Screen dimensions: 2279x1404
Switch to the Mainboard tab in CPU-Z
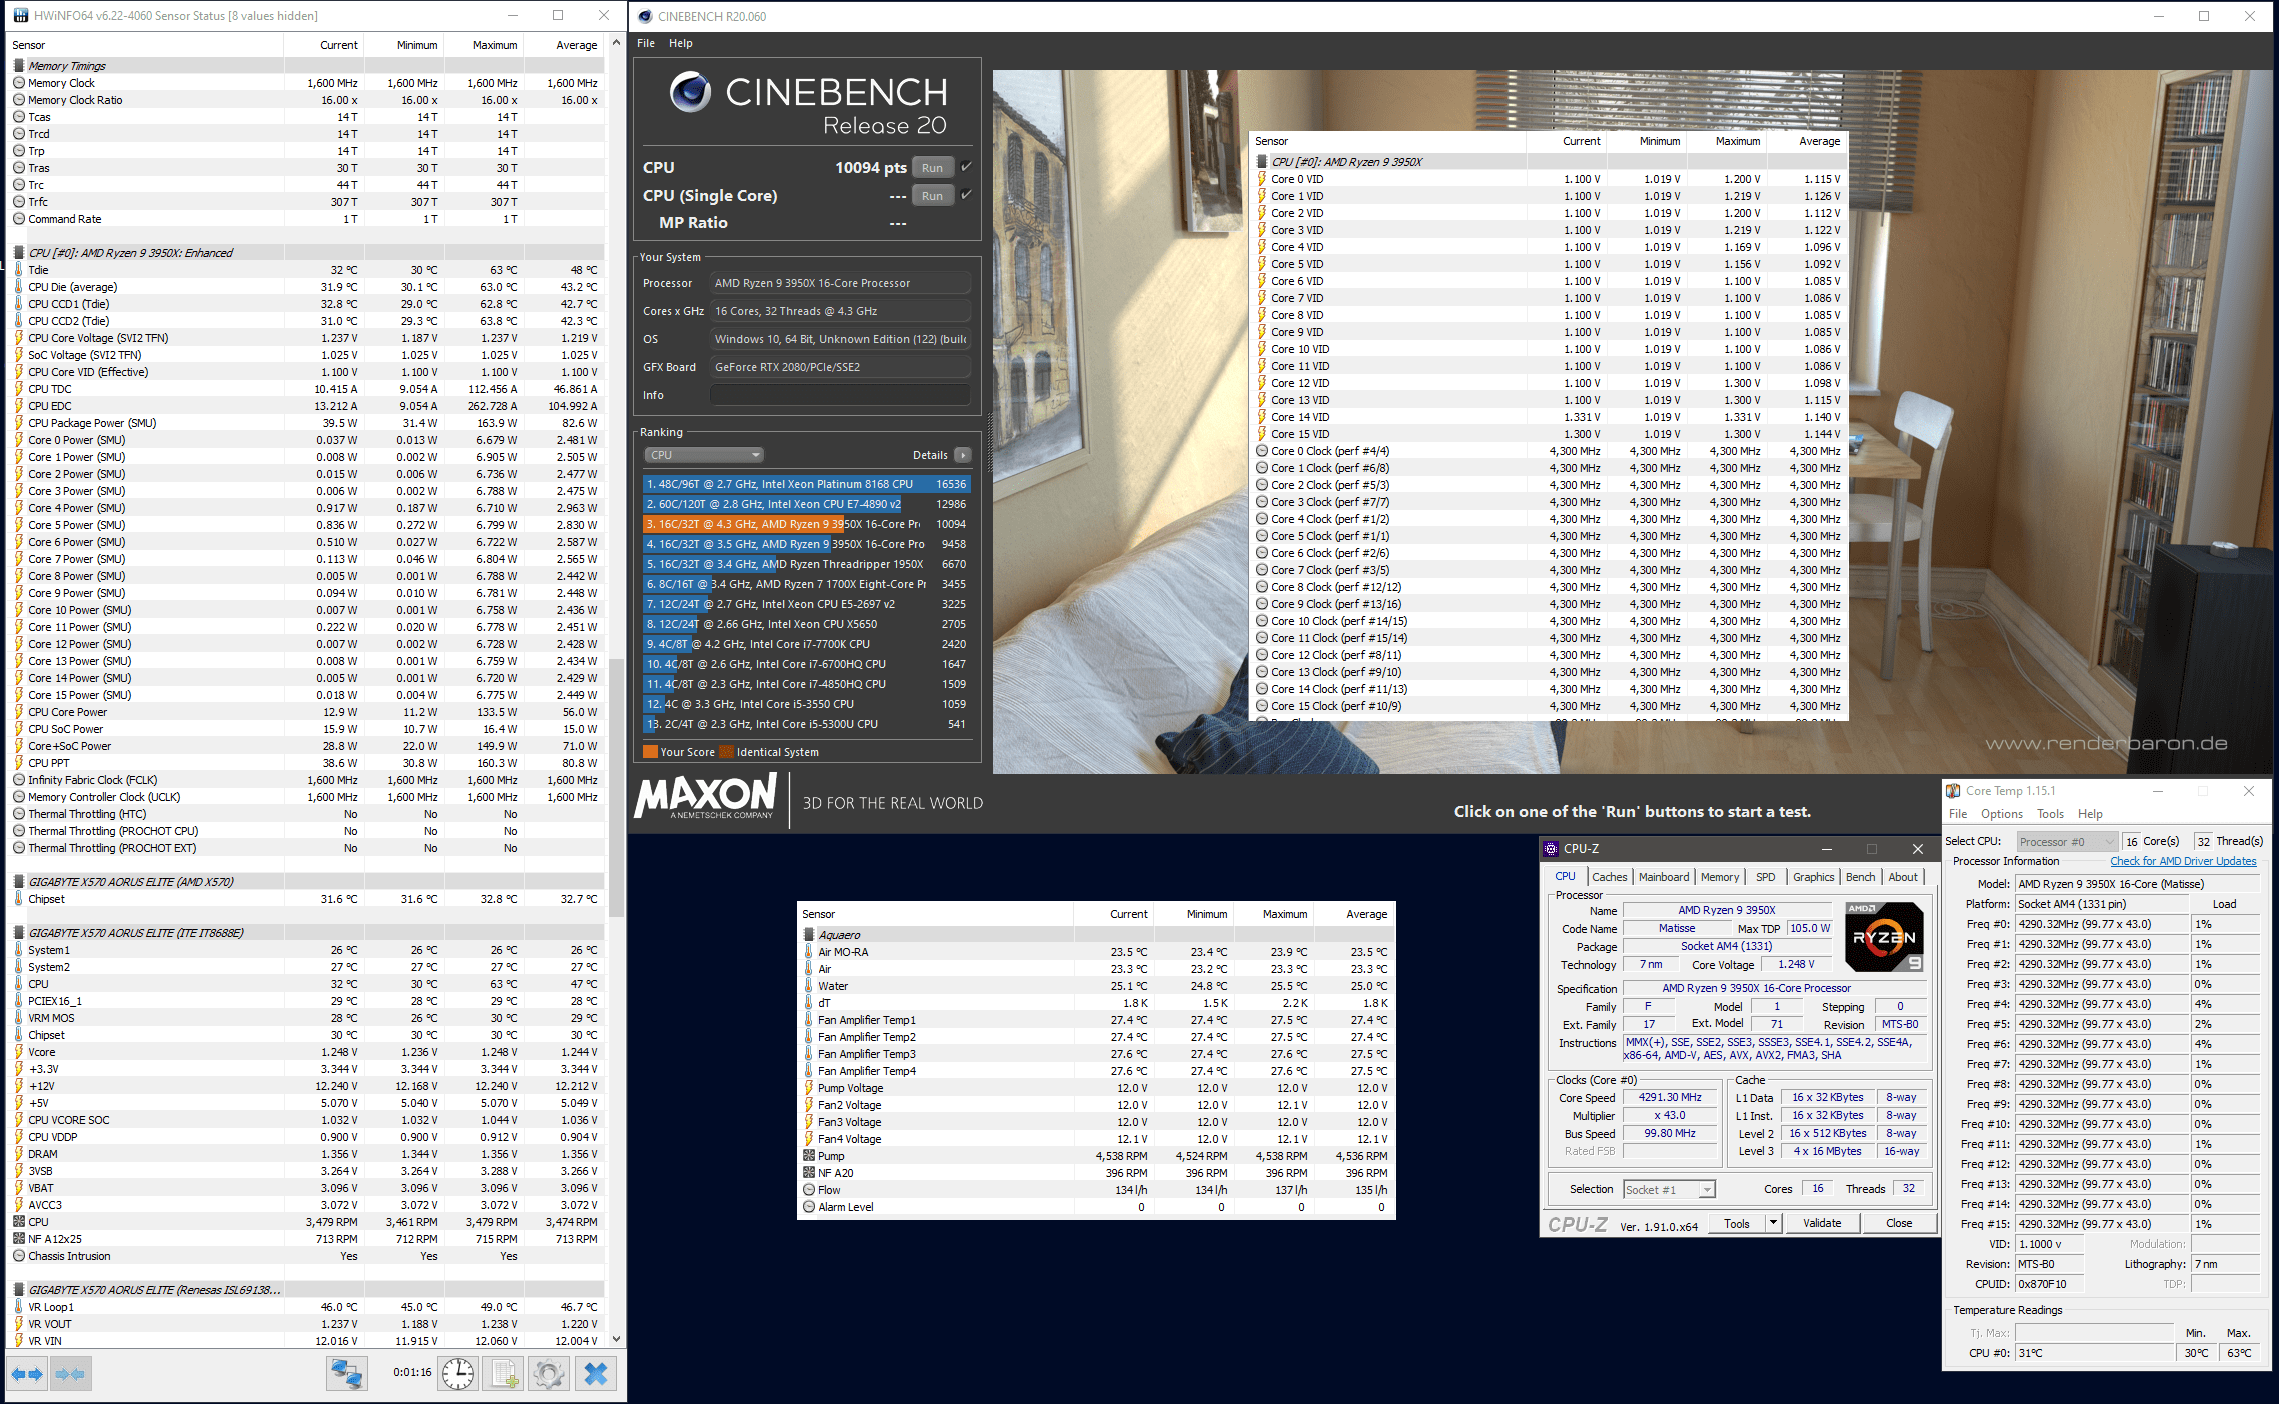pos(1664,877)
